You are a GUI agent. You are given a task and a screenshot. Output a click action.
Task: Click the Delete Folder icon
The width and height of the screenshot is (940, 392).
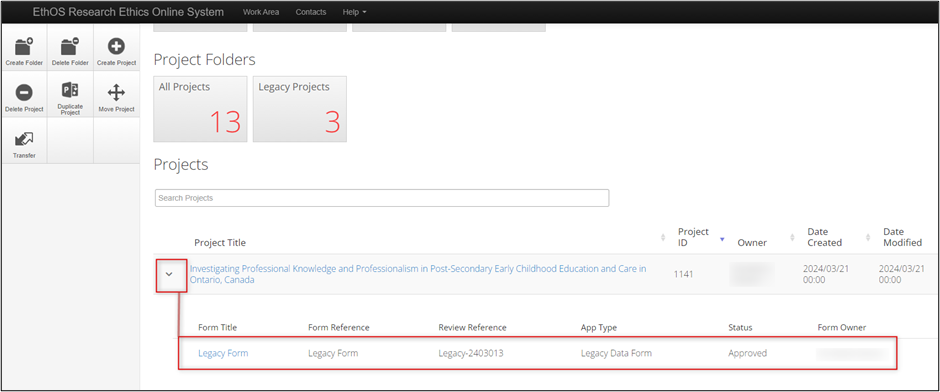coord(70,47)
